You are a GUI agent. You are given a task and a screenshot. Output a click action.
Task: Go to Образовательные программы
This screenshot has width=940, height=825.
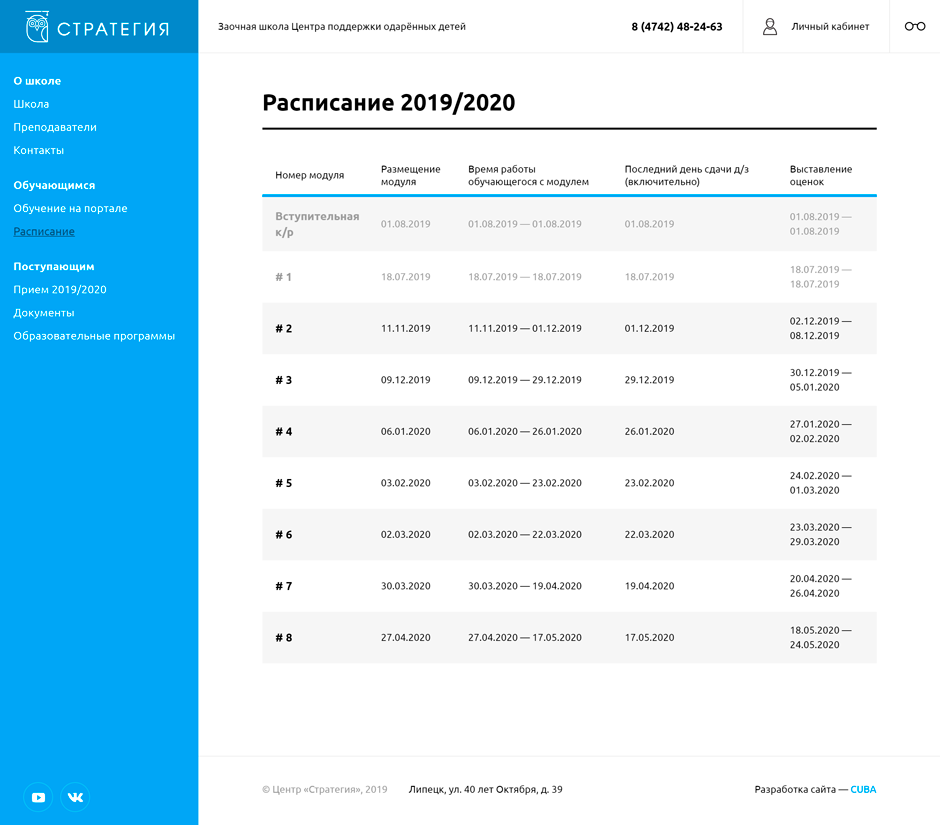(x=94, y=336)
